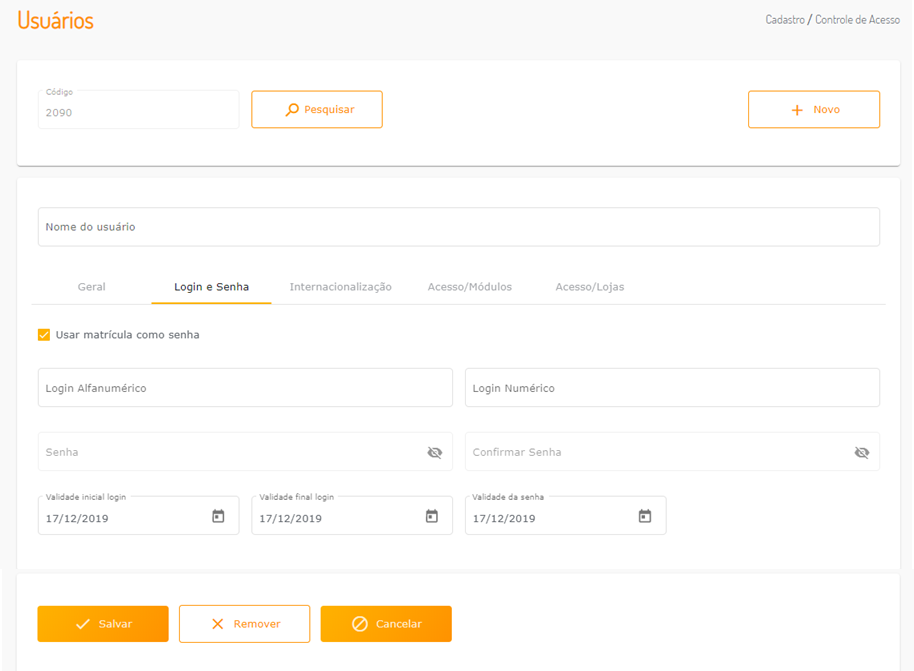
Task: Open the Cadastro breadcrumb link
Action: [785, 20]
